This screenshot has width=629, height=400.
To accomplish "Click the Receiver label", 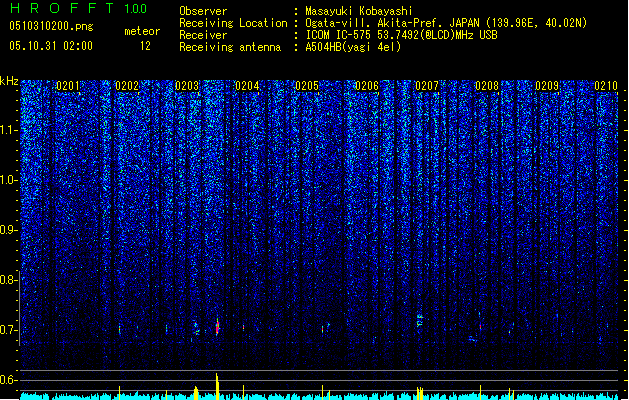I will [x=203, y=35].
